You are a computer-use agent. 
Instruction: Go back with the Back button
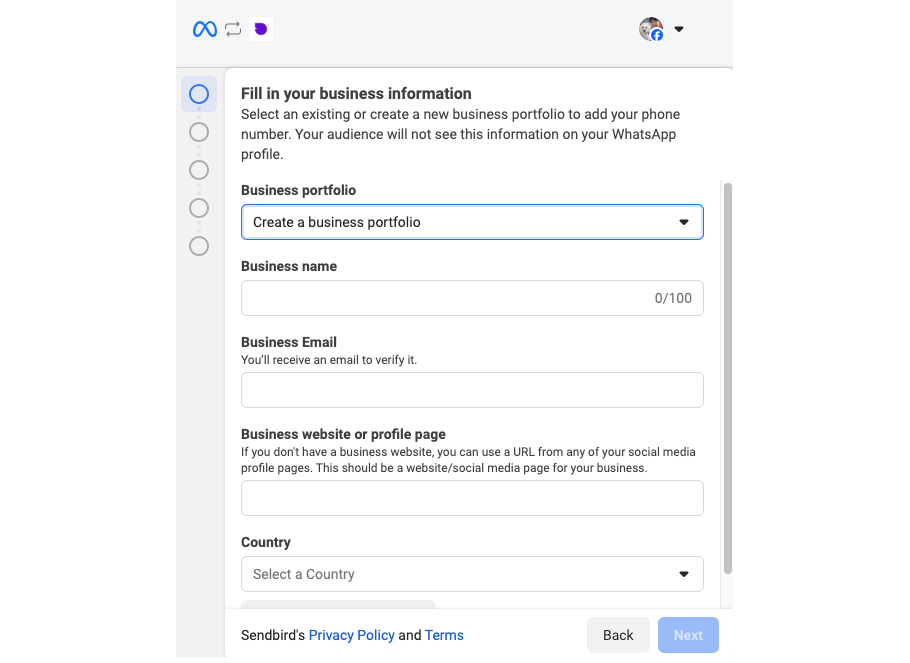pyautogui.click(x=618, y=635)
